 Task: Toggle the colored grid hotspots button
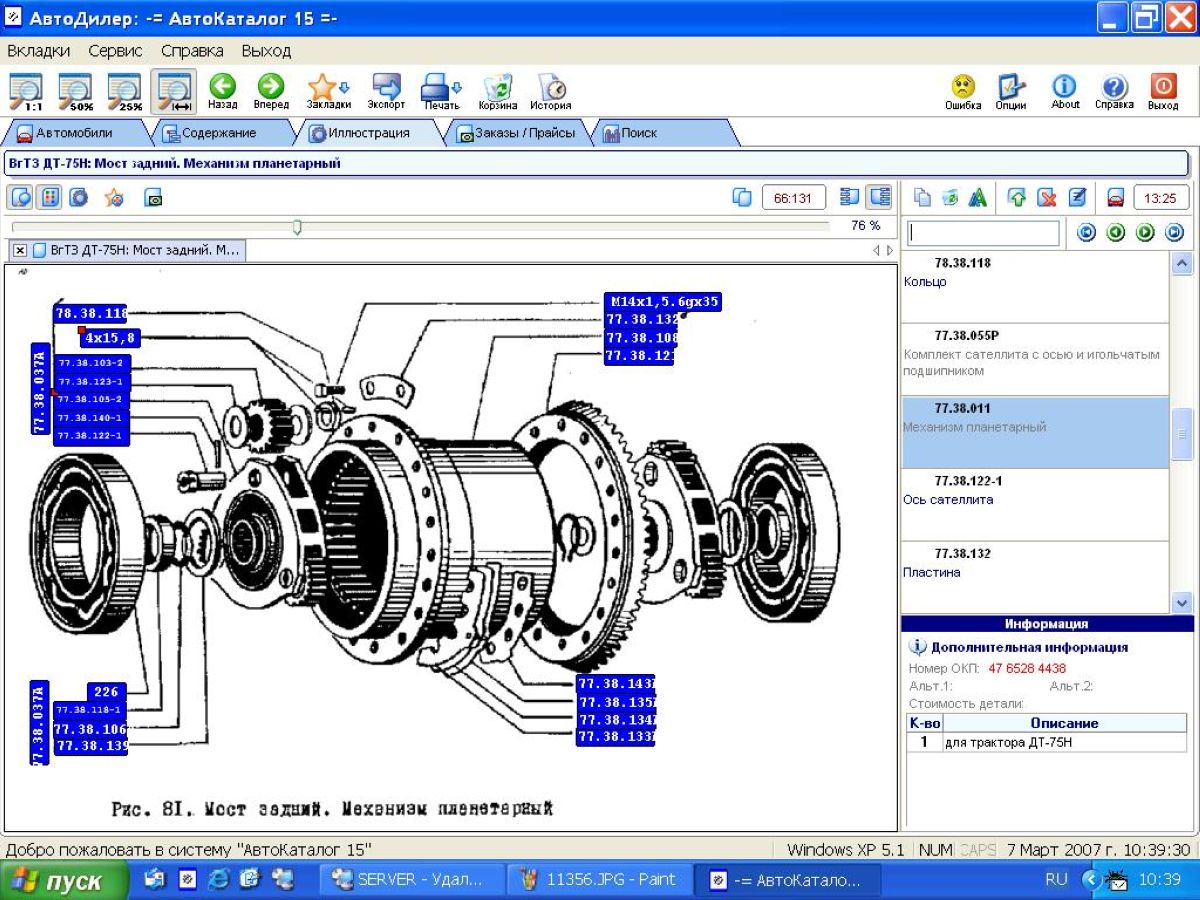tap(48, 198)
